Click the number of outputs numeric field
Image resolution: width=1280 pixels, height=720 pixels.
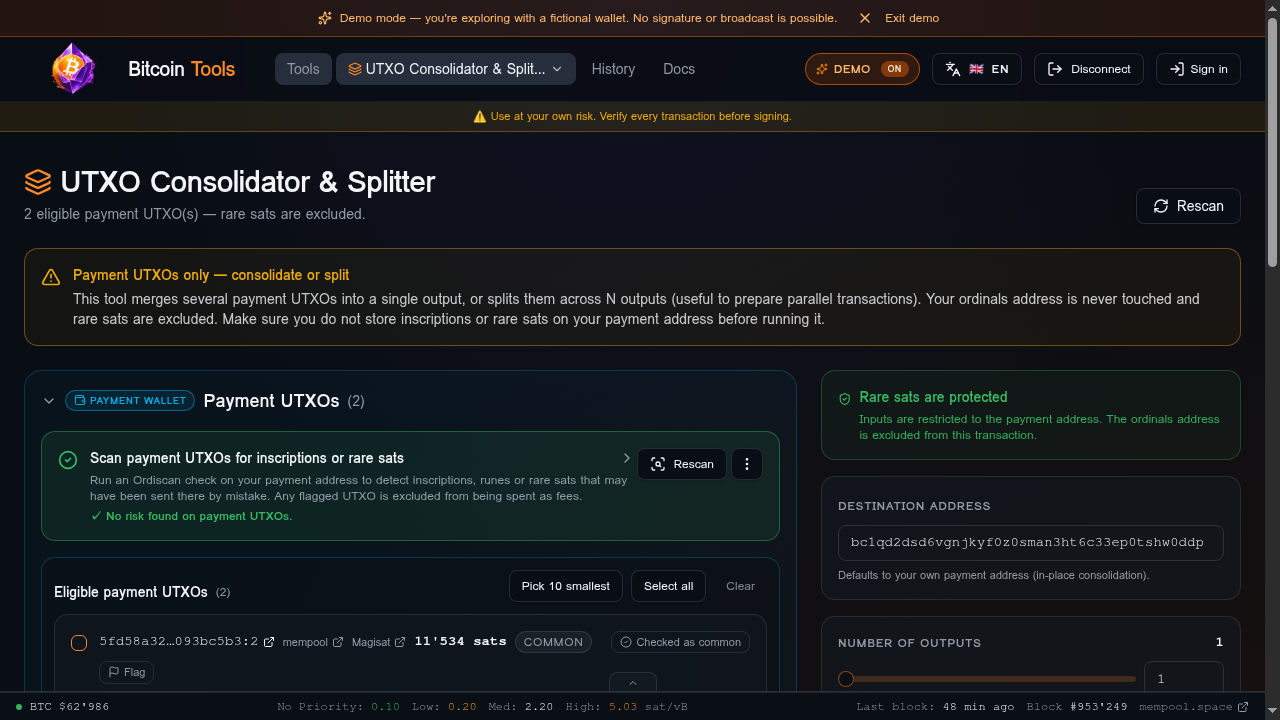tap(1184, 678)
